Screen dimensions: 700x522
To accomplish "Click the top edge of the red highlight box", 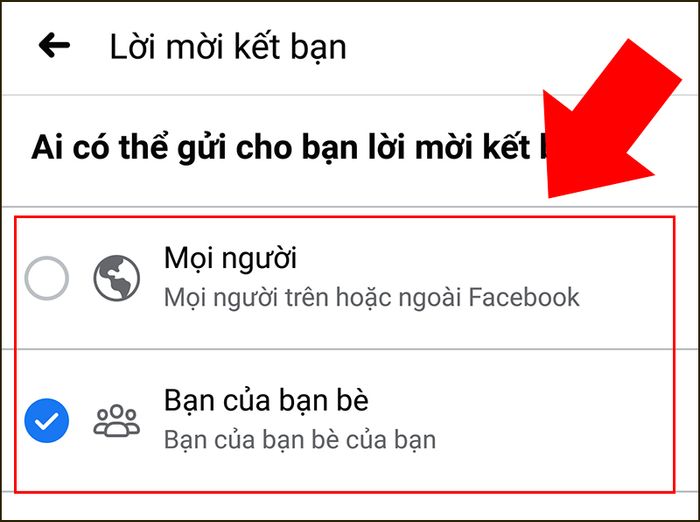I will click(x=344, y=217).
